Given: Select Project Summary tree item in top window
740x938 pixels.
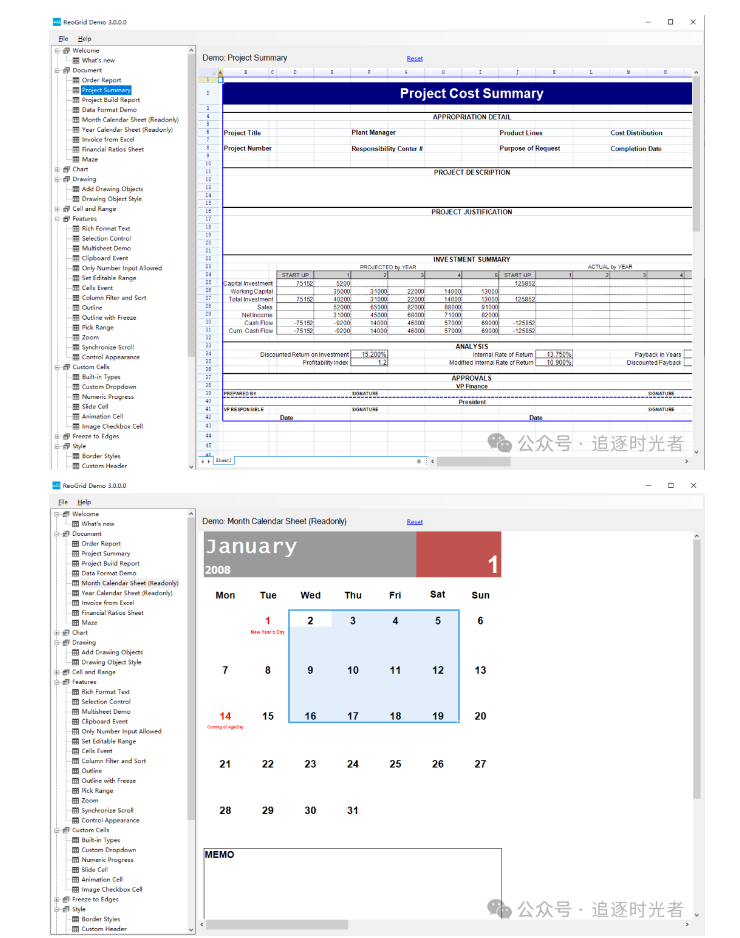Looking at the screenshot, I should tap(106, 90).
